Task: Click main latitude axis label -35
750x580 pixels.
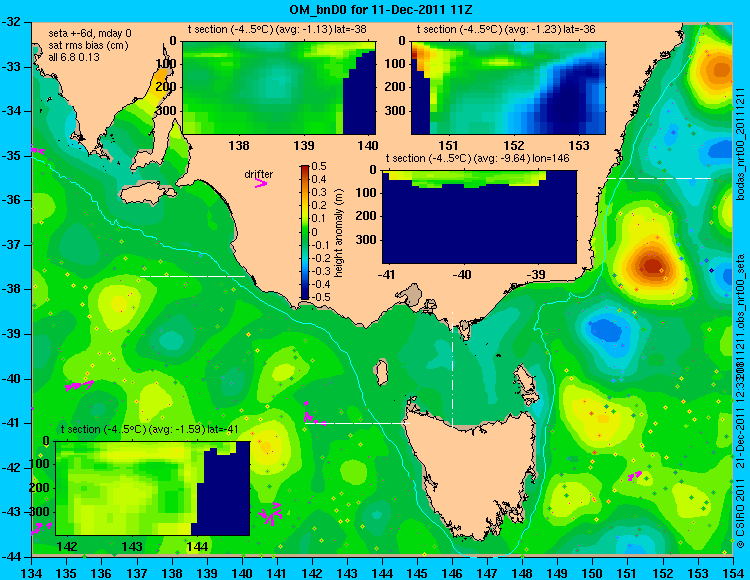Action: [13, 156]
